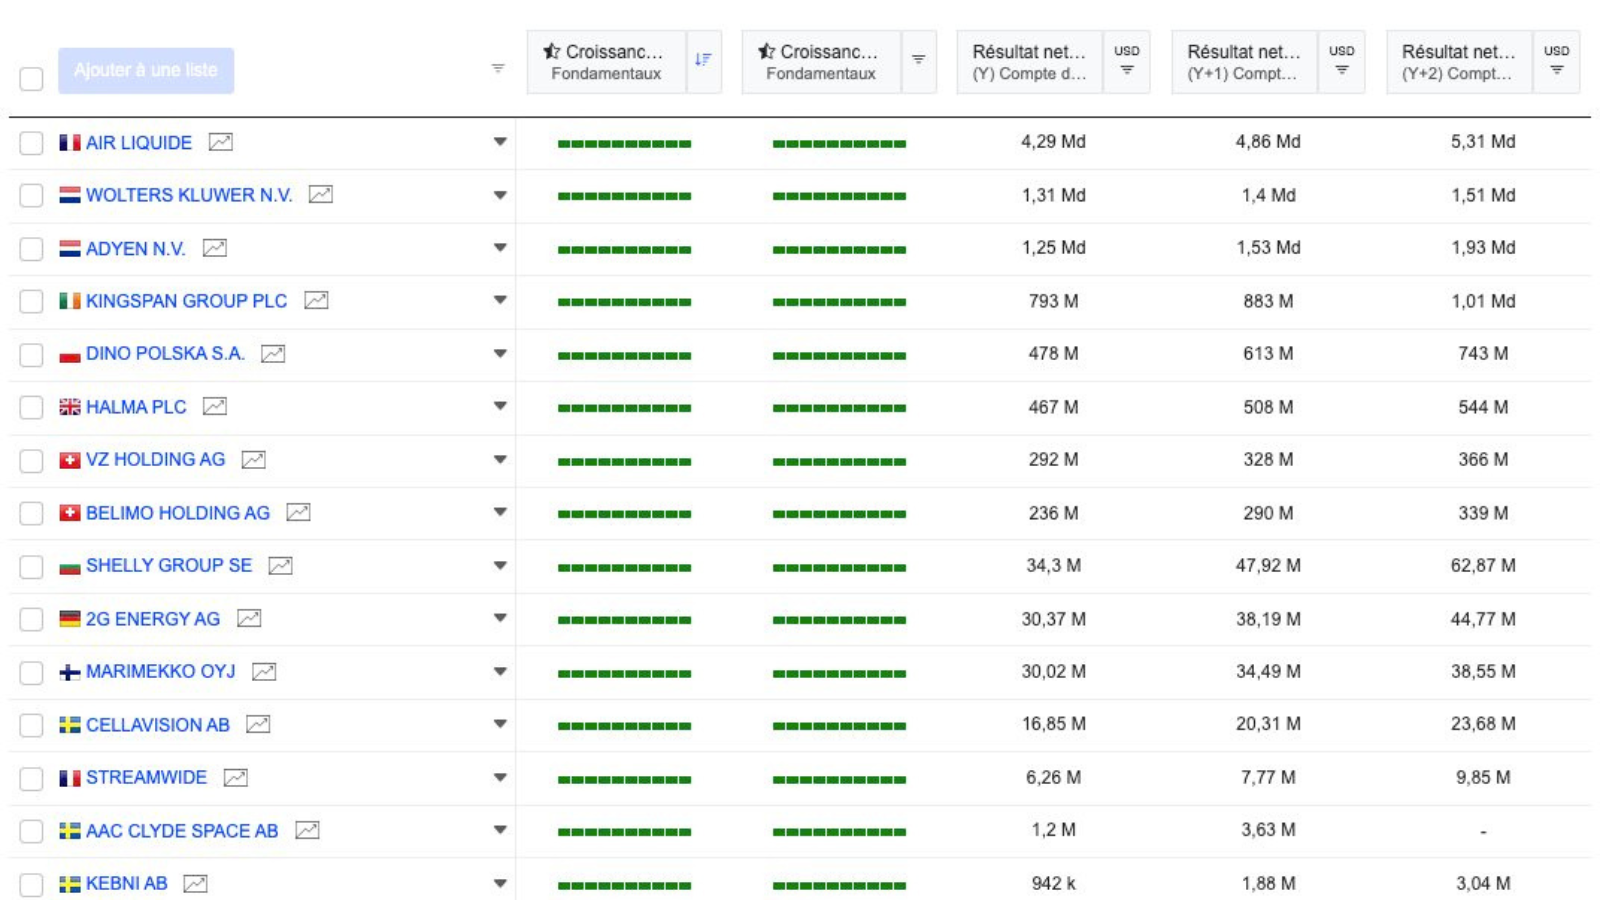Click the Ajouter à une liste button
Viewport: 1600px width, 900px height.
(x=146, y=70)
